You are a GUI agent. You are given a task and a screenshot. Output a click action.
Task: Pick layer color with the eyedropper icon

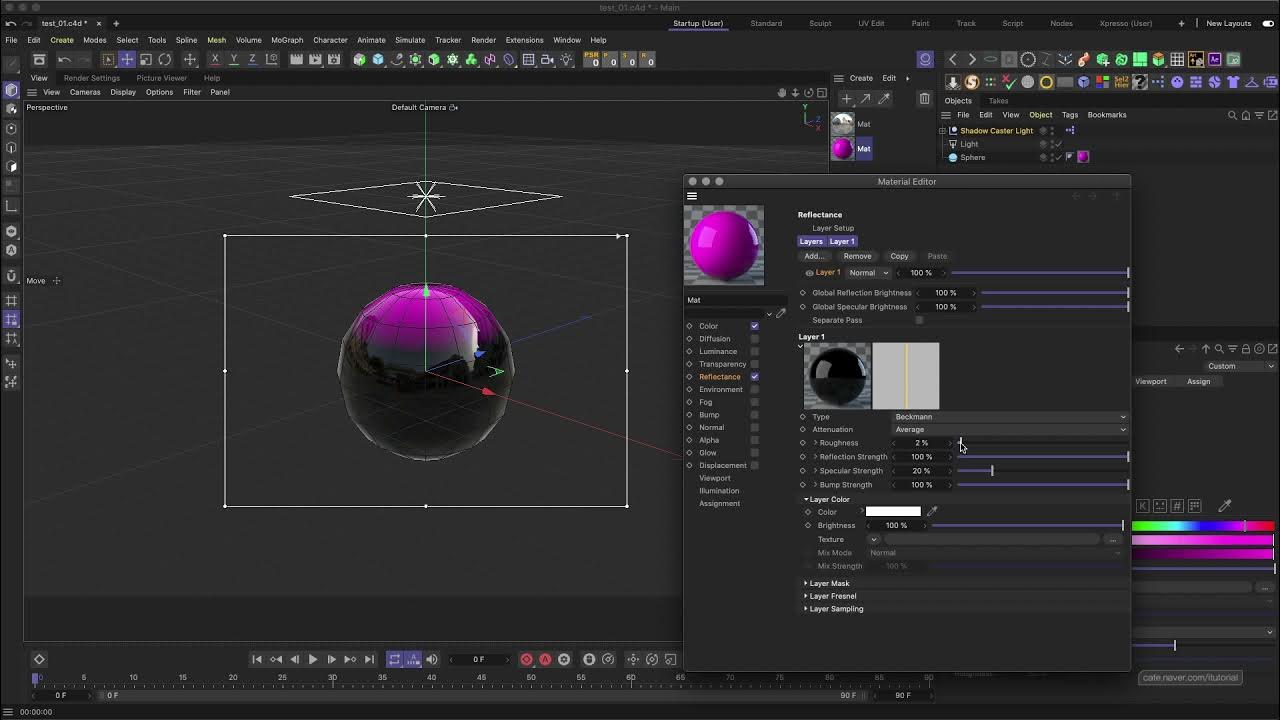pyautogui.click(x=932, y=512)
